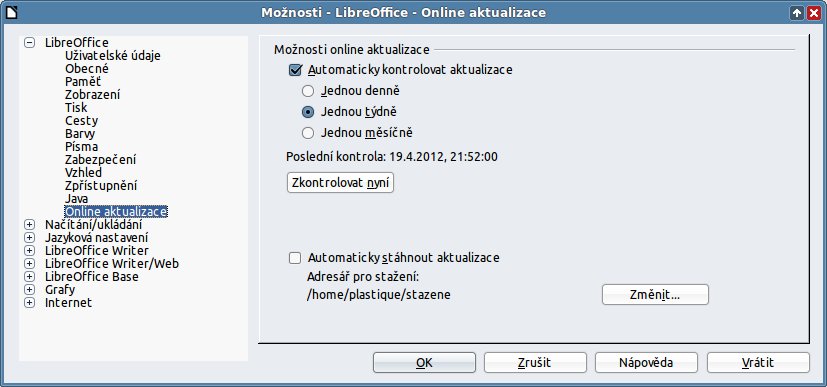Enable Automaticky stáhnout aktualizace
The width and height of the screenshot is (827, 387).
pos(295,258)
